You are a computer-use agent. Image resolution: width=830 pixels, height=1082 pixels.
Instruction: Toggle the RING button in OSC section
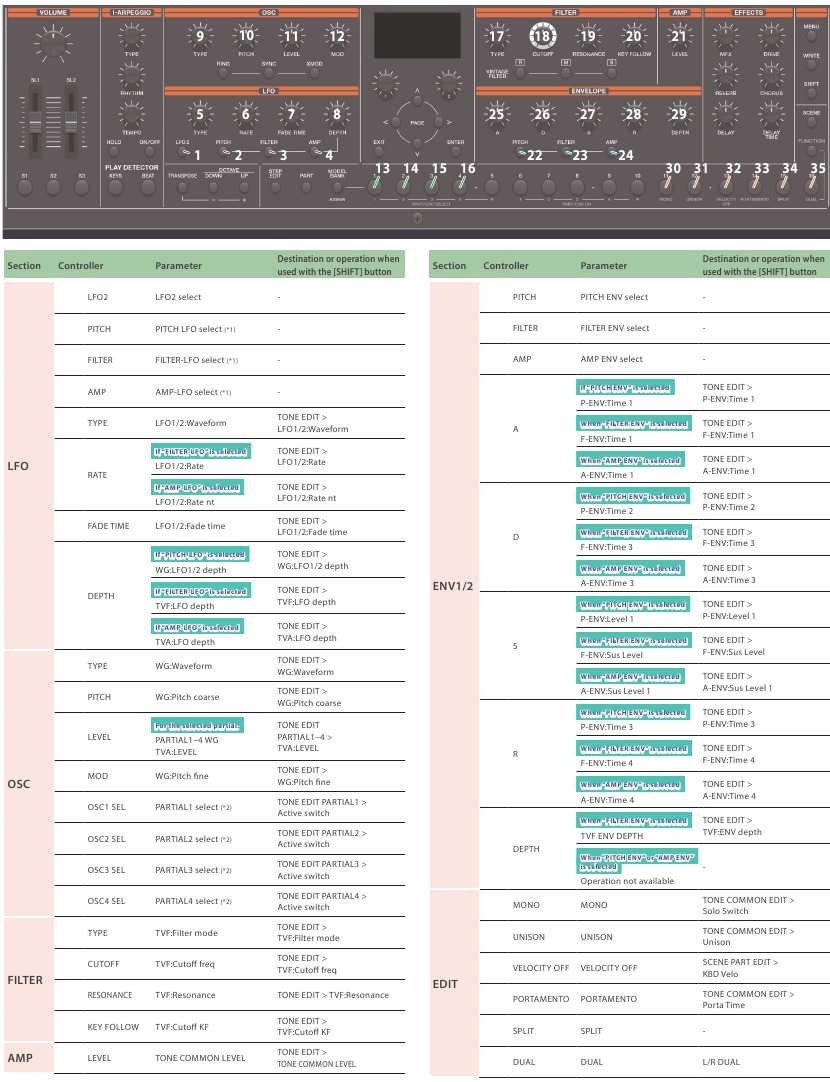coord(223,72)
